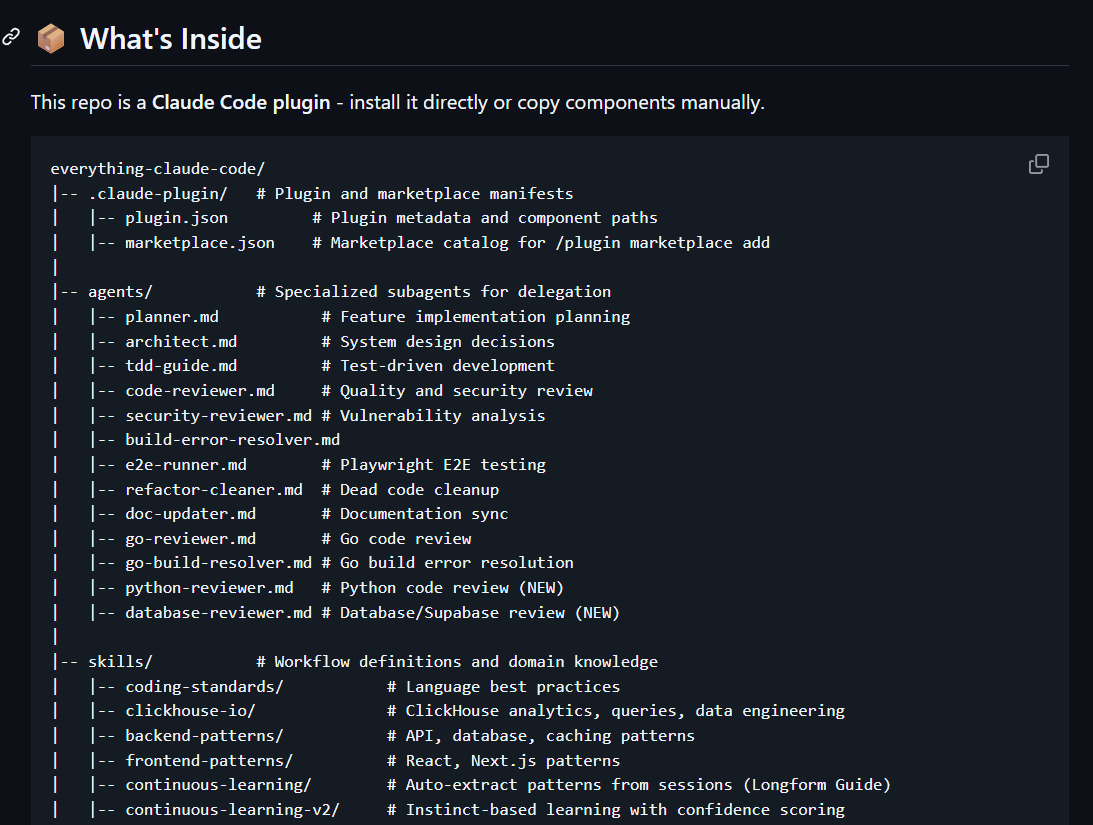
Task: Open the What's Inside heading anchor link
Action: 11,38
